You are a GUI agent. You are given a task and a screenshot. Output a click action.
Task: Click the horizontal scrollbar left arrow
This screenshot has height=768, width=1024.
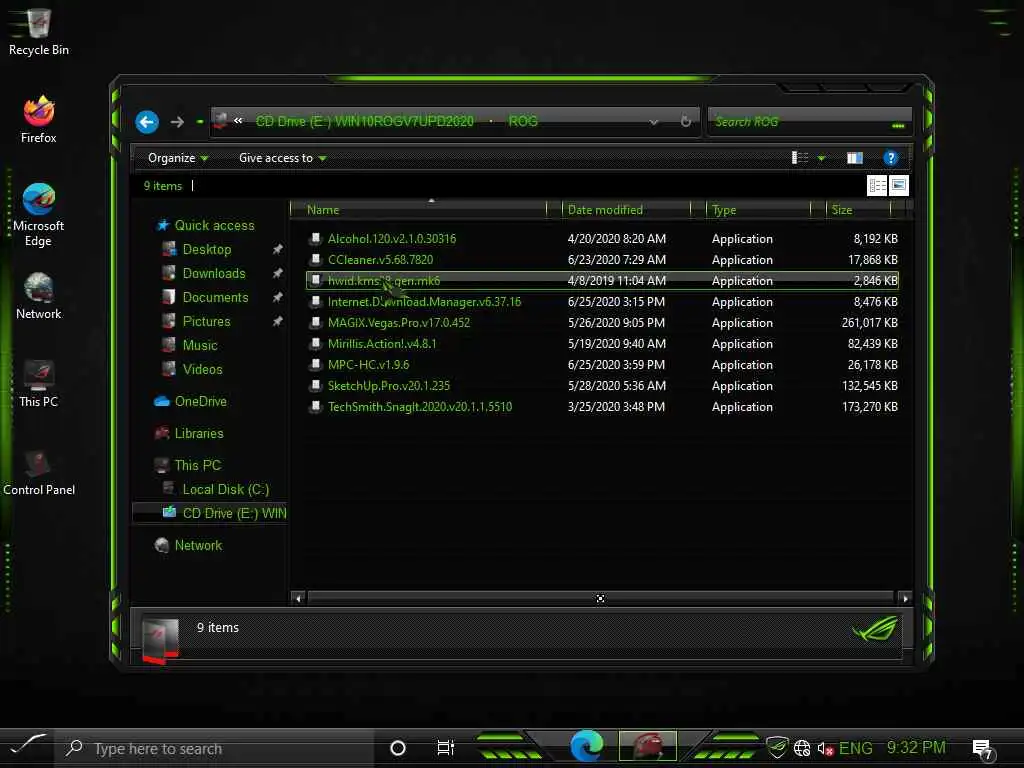tap(298, 598)
